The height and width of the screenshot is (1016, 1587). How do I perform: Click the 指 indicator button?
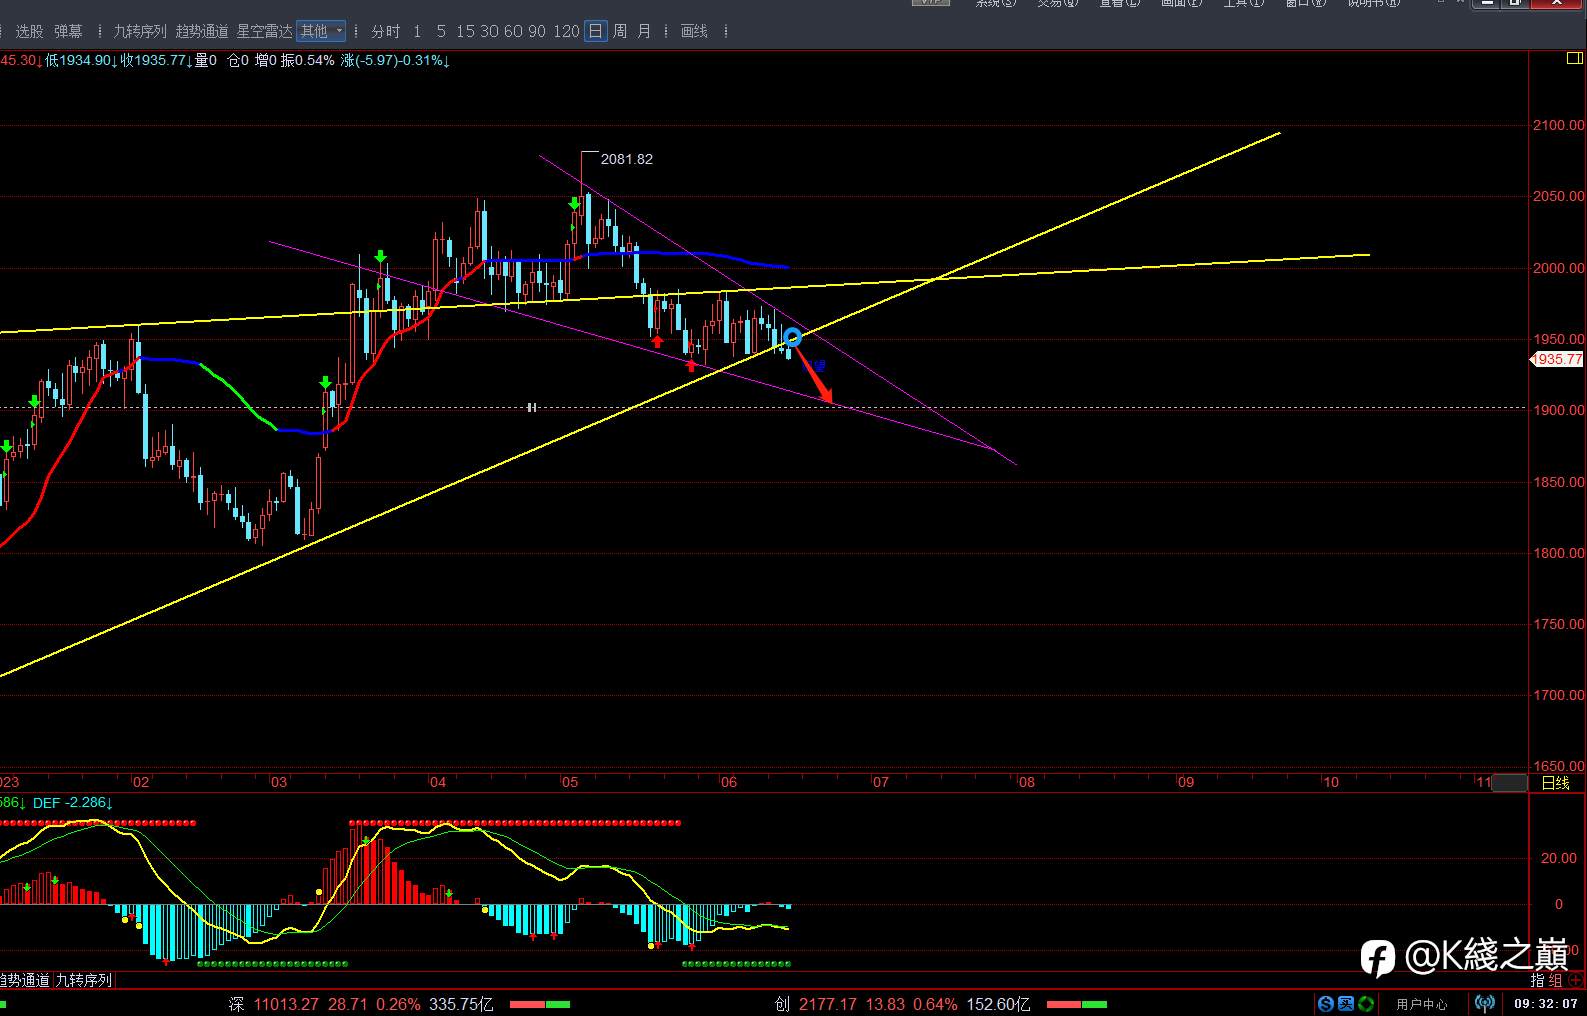point(1538,981)
